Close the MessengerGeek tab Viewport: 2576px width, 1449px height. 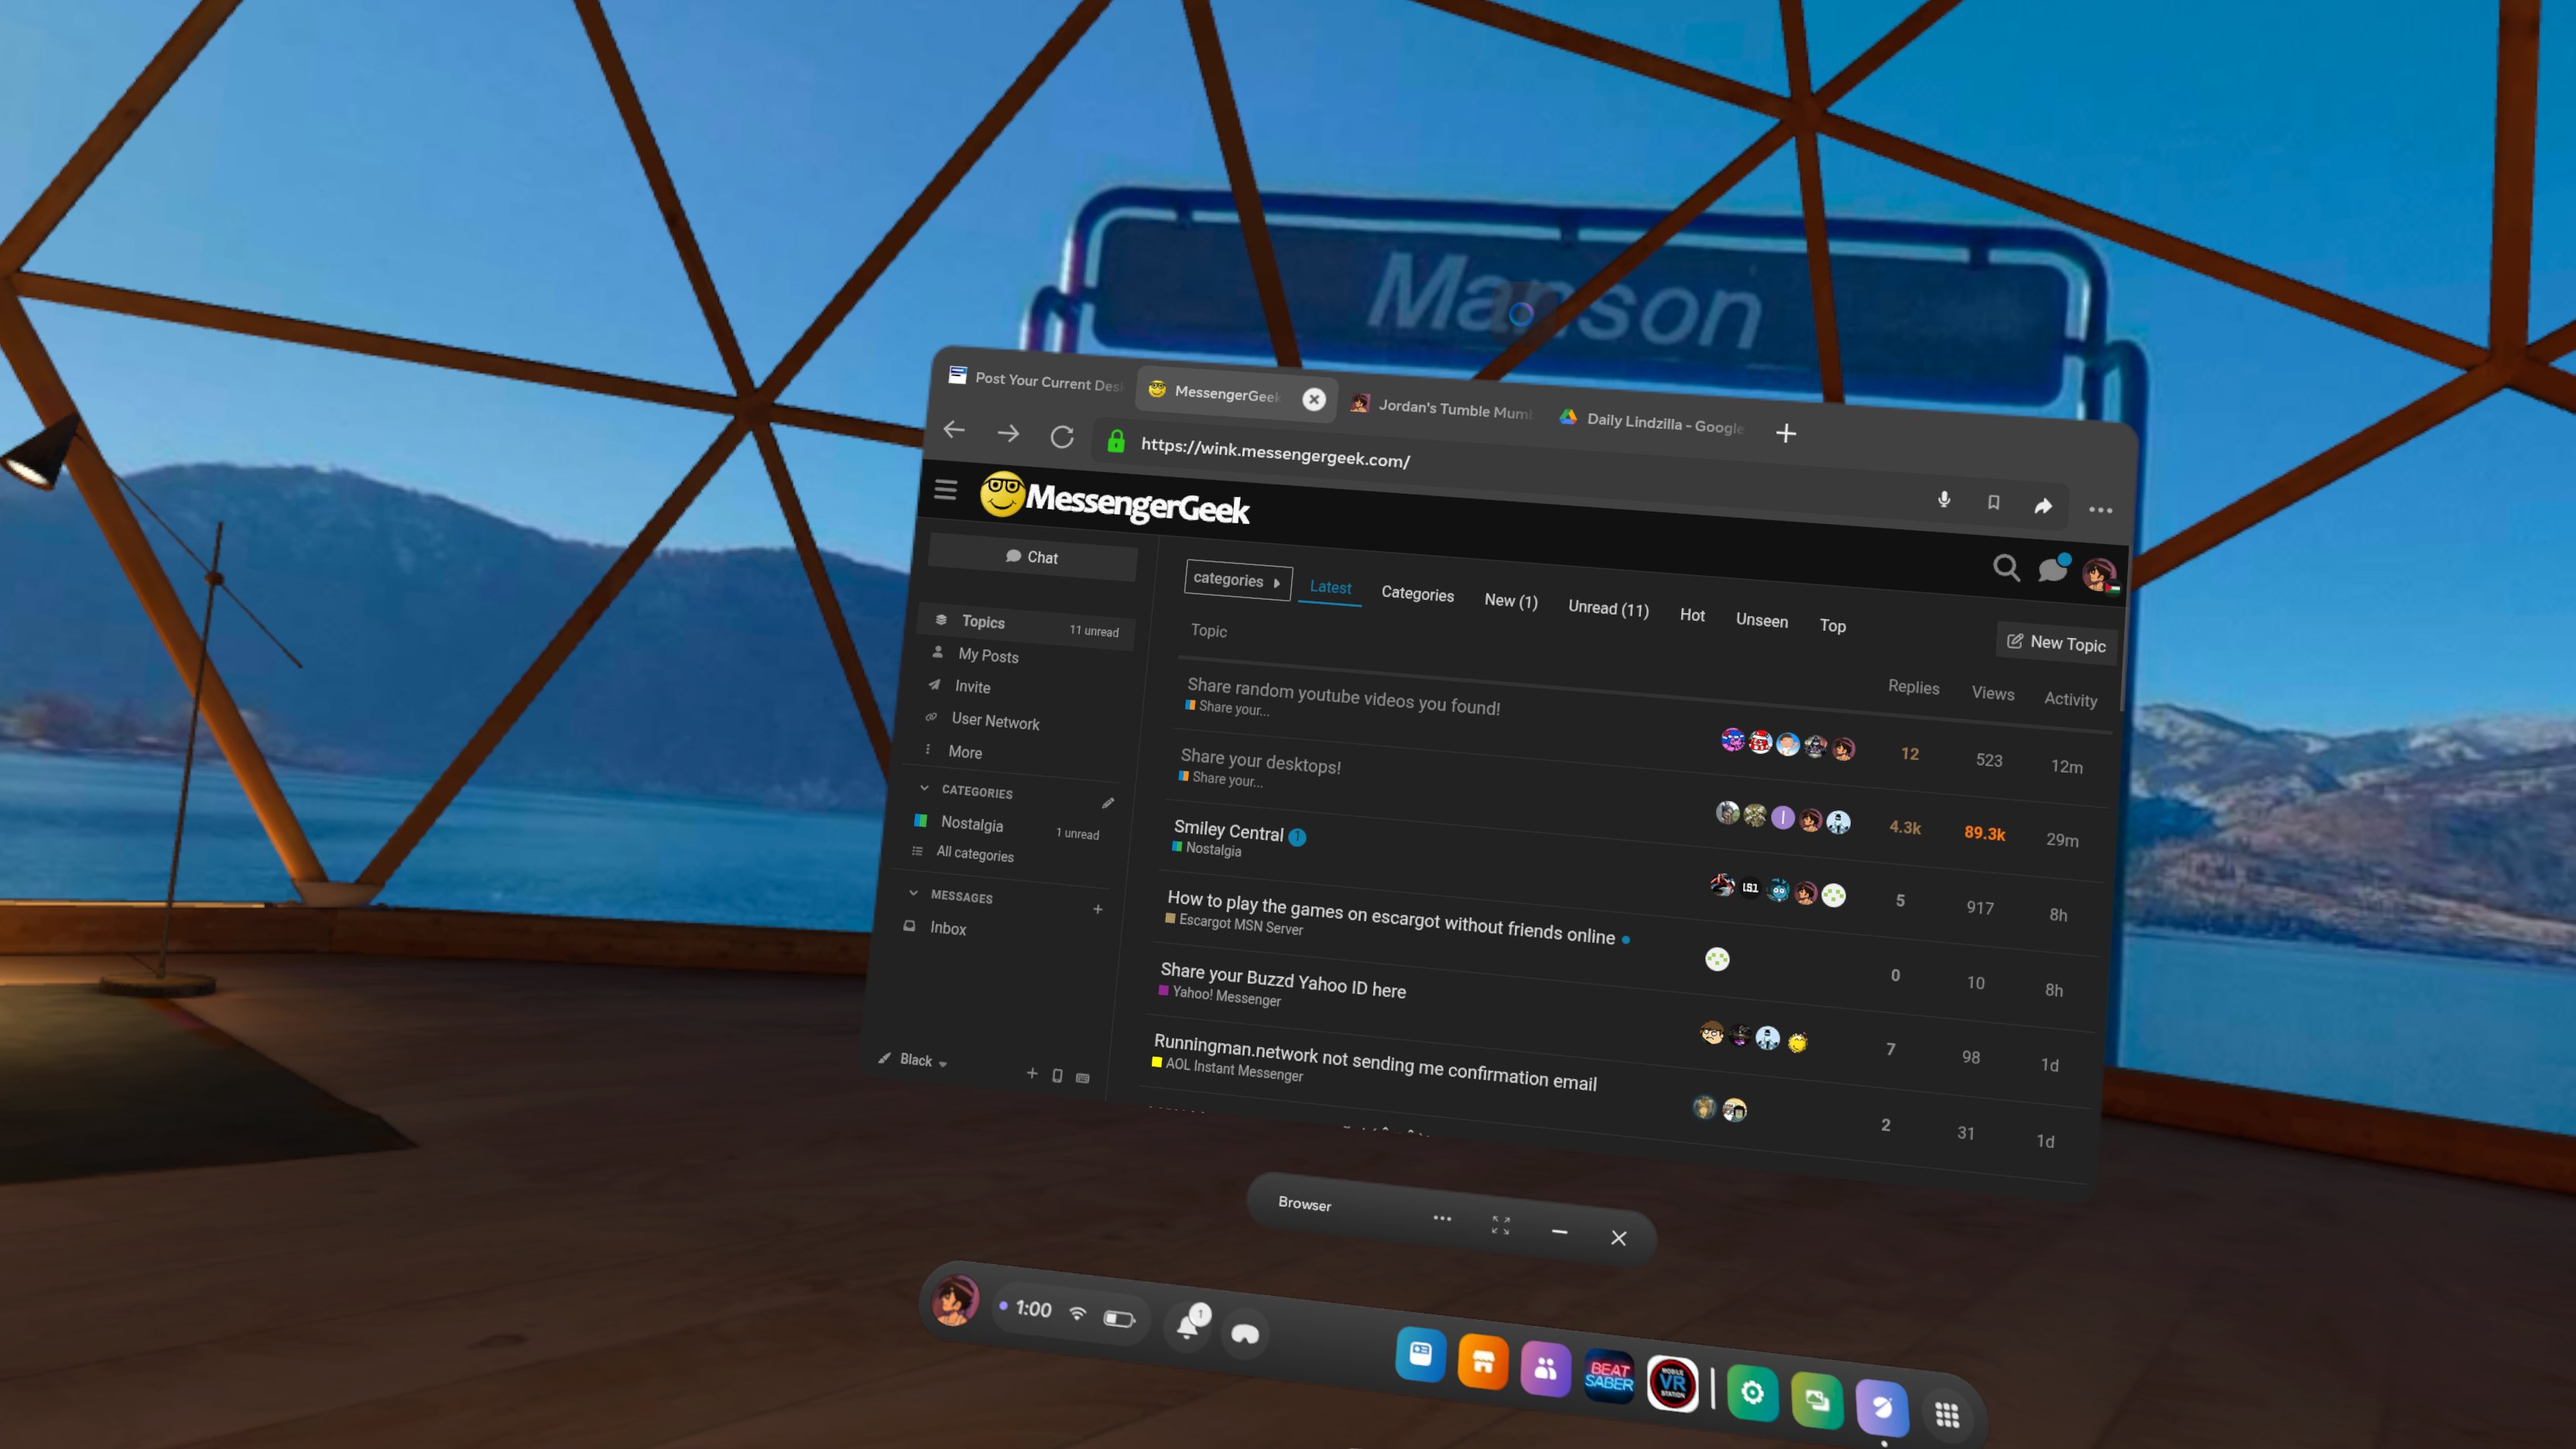[1314, 399]
